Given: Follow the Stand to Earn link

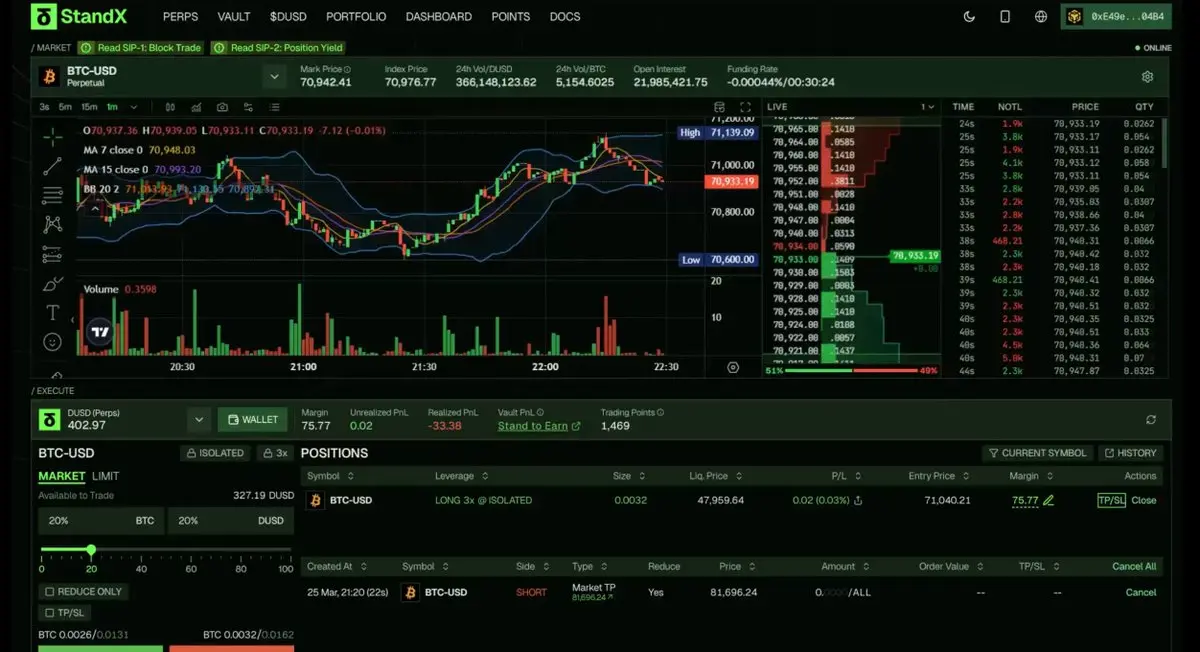Looking at the screenshot, I should [539, 426].
